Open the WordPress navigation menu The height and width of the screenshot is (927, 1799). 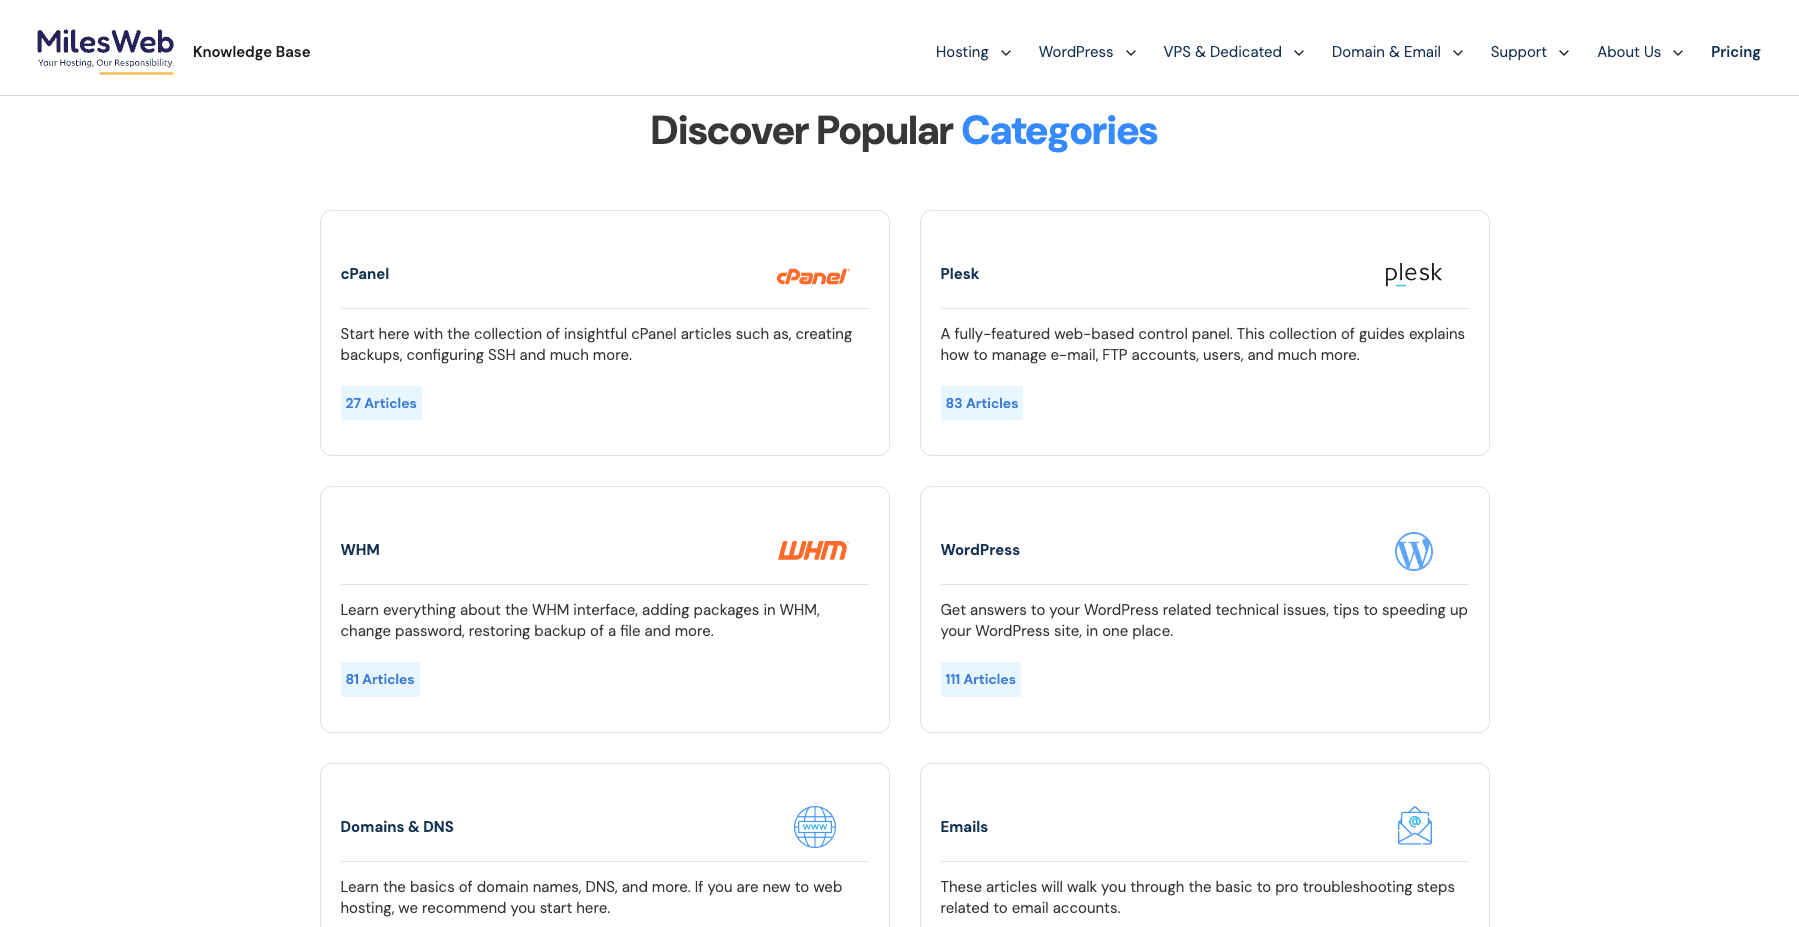1087,52
